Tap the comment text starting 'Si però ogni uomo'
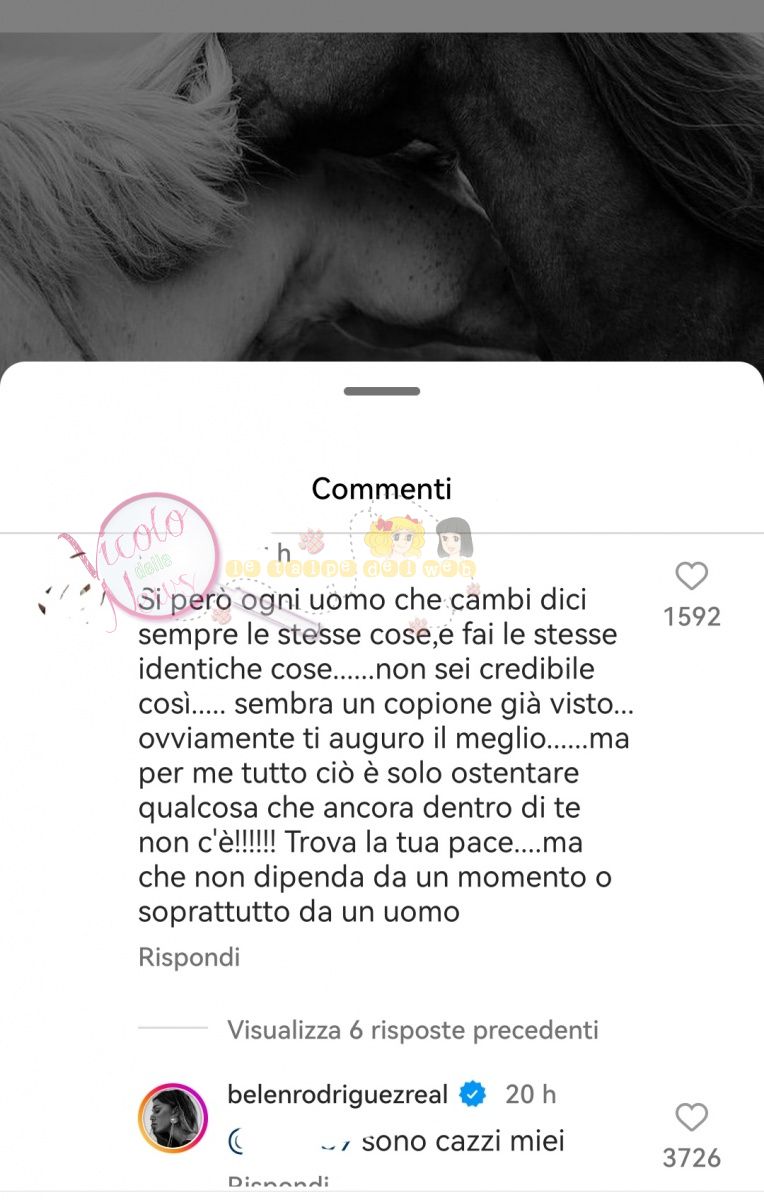The image size is (764, 1200). pos(387,755)
